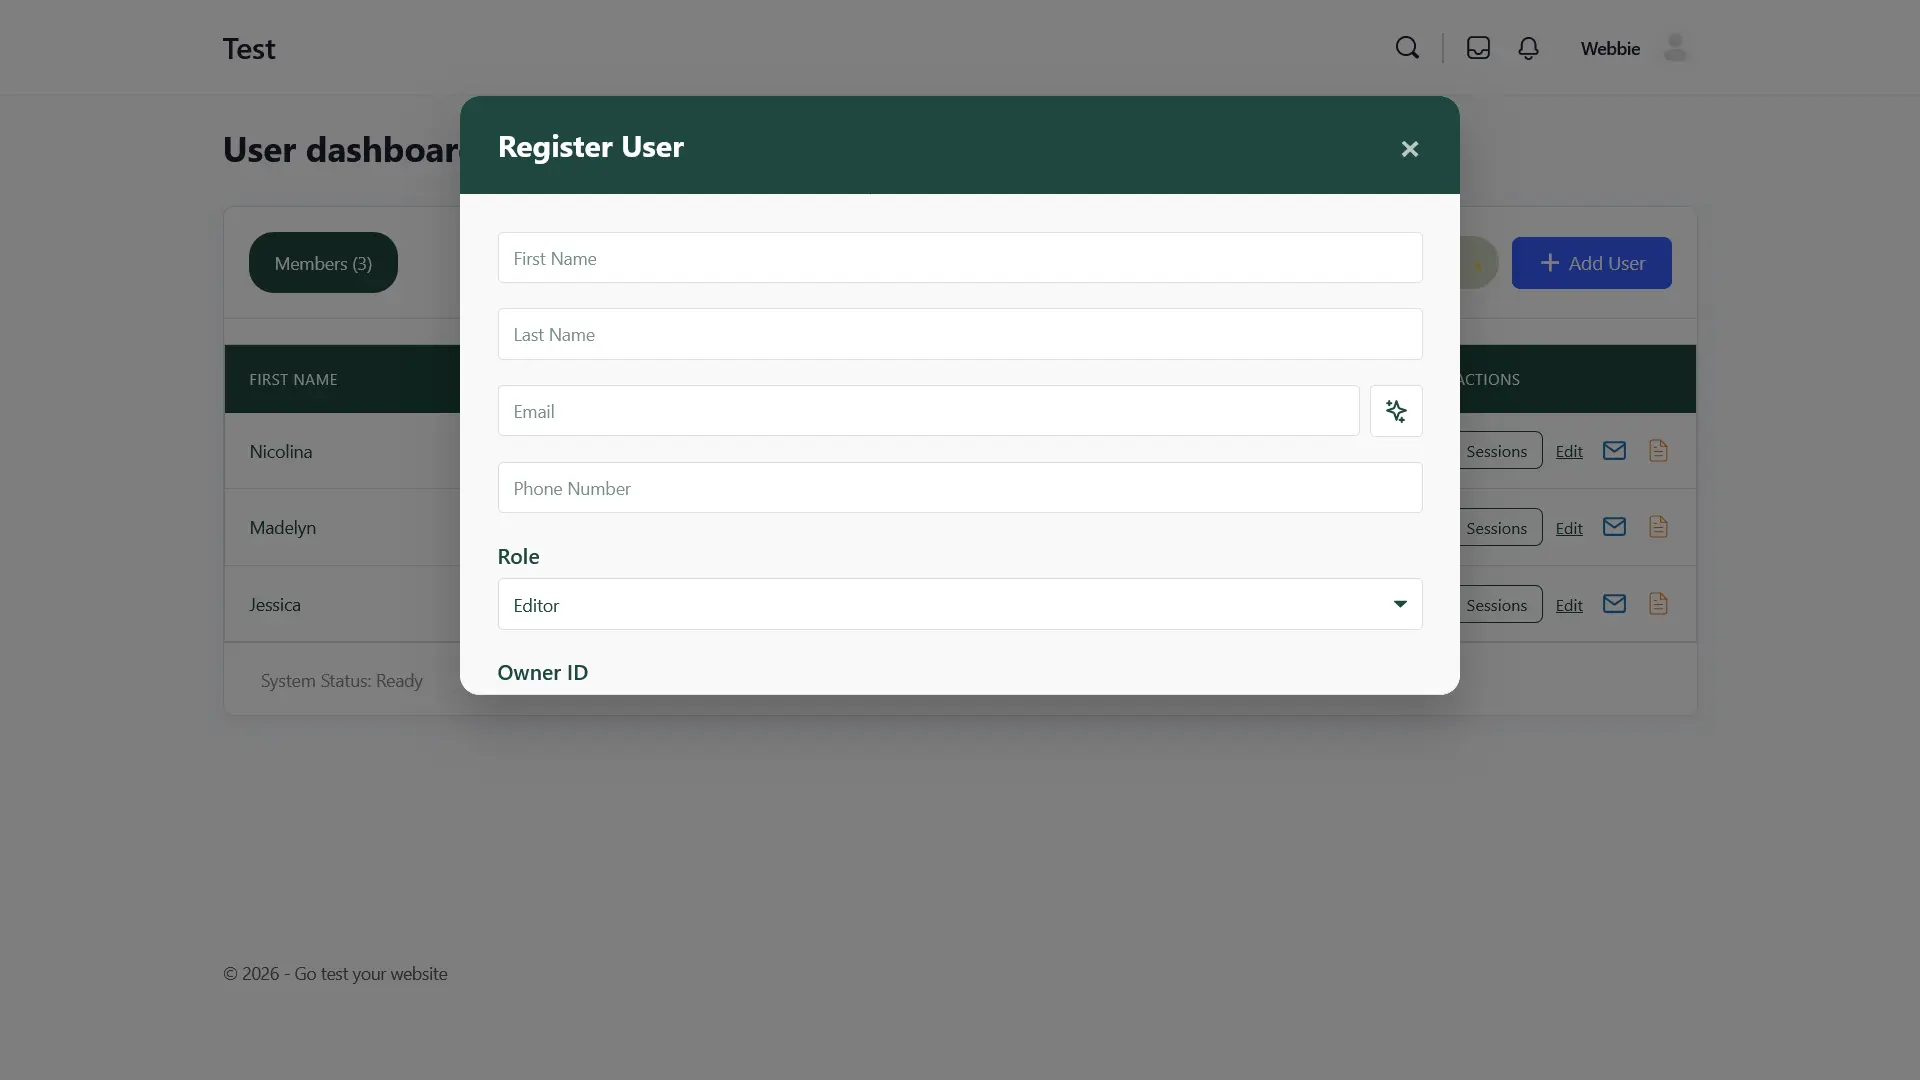Focus the First Name input field
The width and height of the screenshot is (1920, 1080).
(x=959, y=258)
